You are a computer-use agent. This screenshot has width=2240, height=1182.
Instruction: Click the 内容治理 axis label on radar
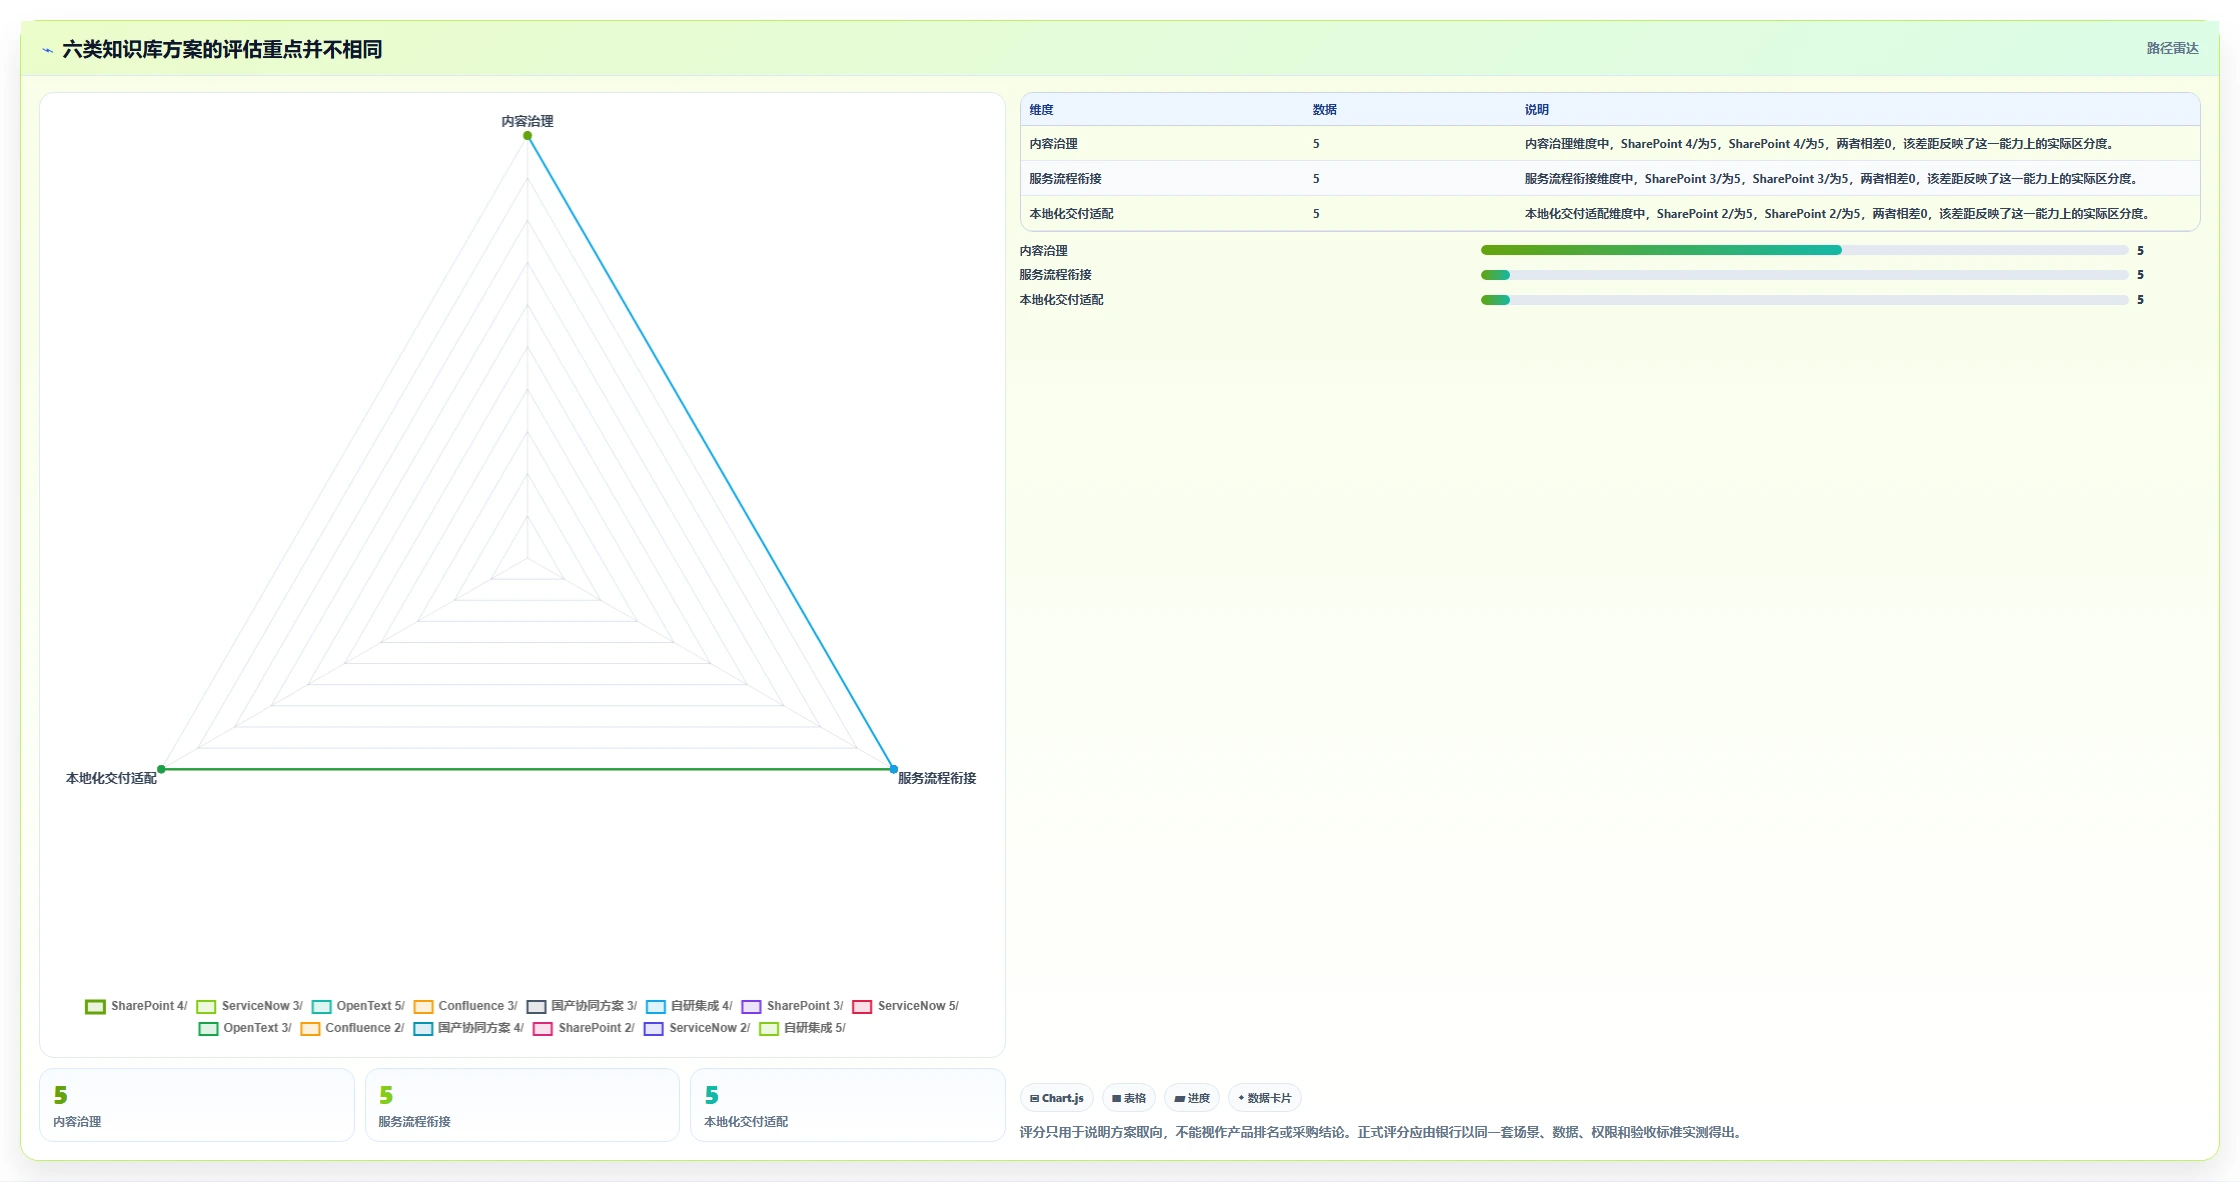[x=527, y=121]
